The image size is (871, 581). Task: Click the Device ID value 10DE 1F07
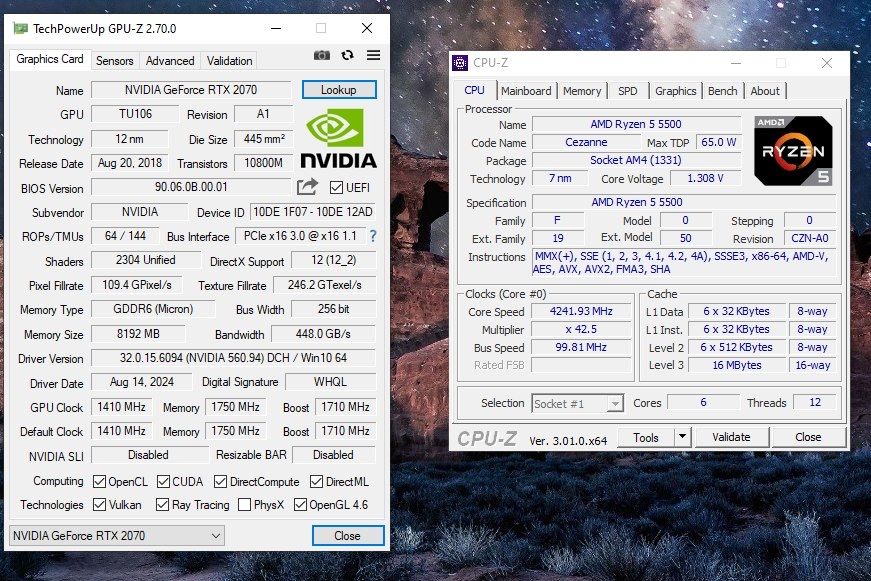313,212
